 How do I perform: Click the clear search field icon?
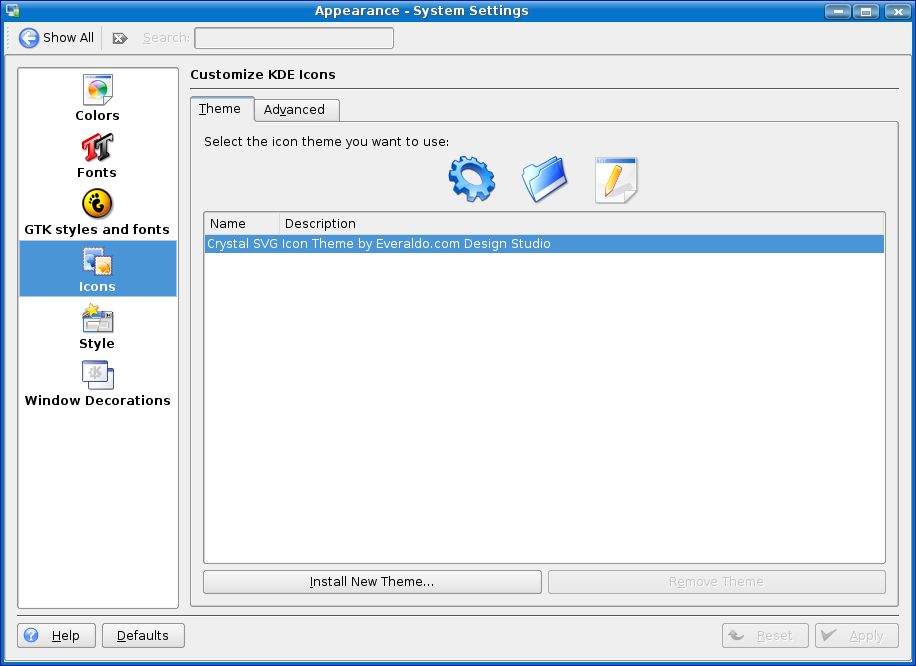120,38
